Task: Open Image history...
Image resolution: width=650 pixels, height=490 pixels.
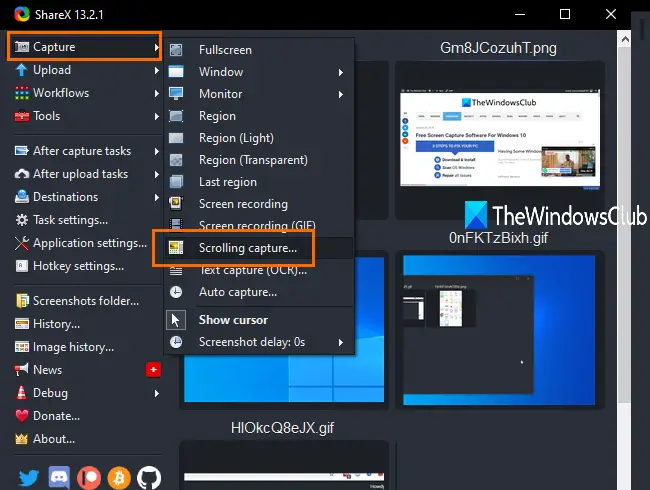Action: coord(87,347)
